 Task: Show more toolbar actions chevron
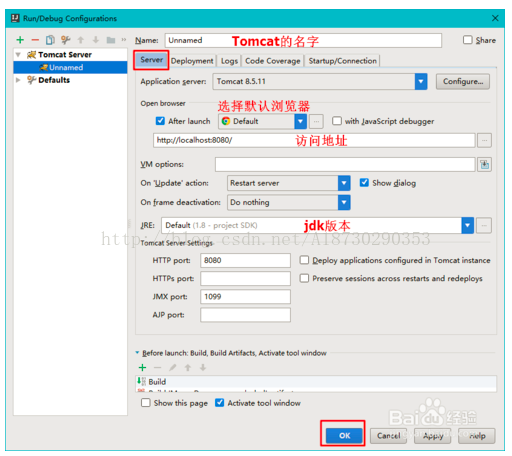[124, 40]
